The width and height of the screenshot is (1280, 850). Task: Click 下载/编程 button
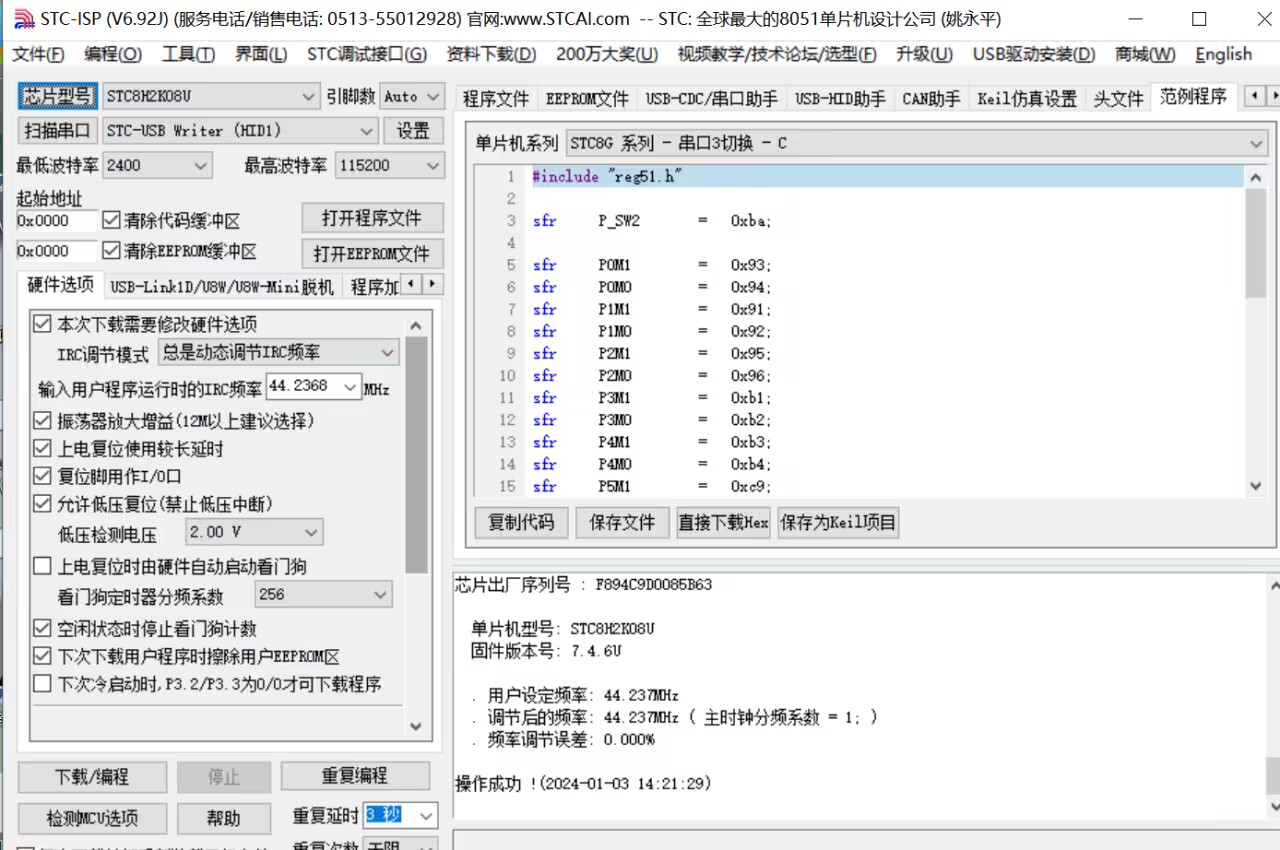(x=91, y=777)
